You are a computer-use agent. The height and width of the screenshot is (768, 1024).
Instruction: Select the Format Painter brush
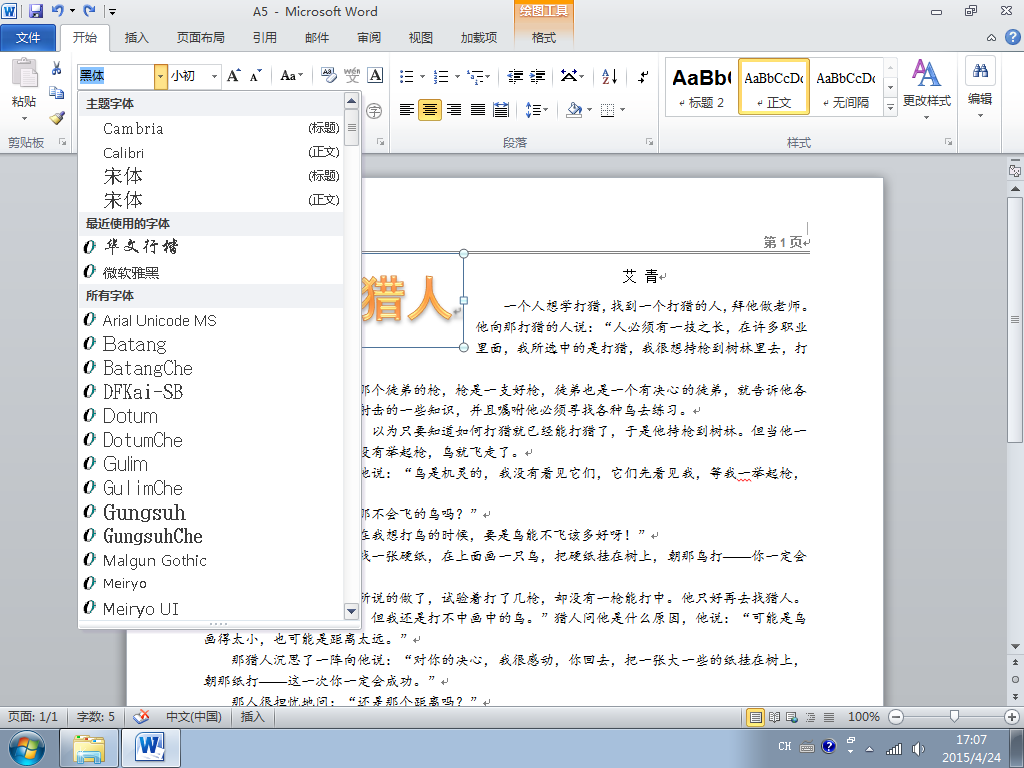(x=57, y=118)
